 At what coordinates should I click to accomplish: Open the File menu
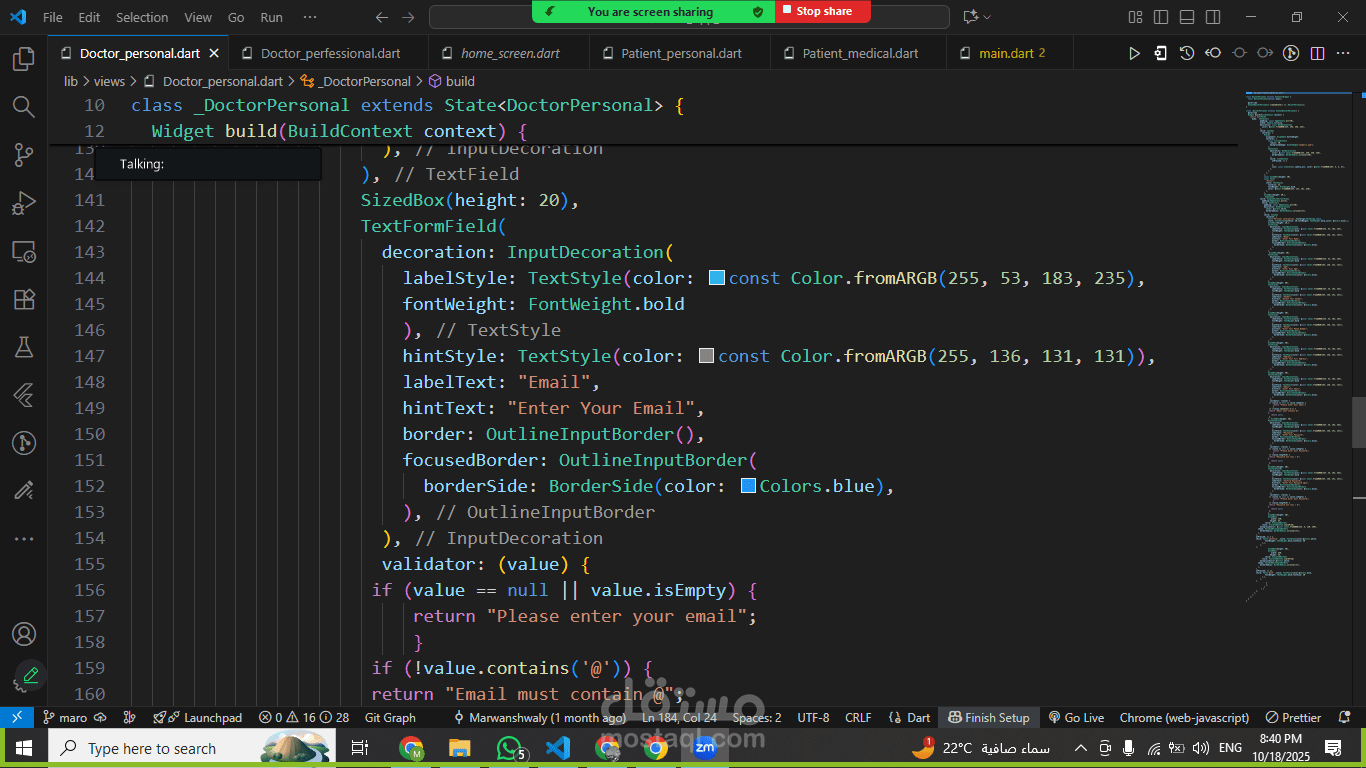[53, 17]
